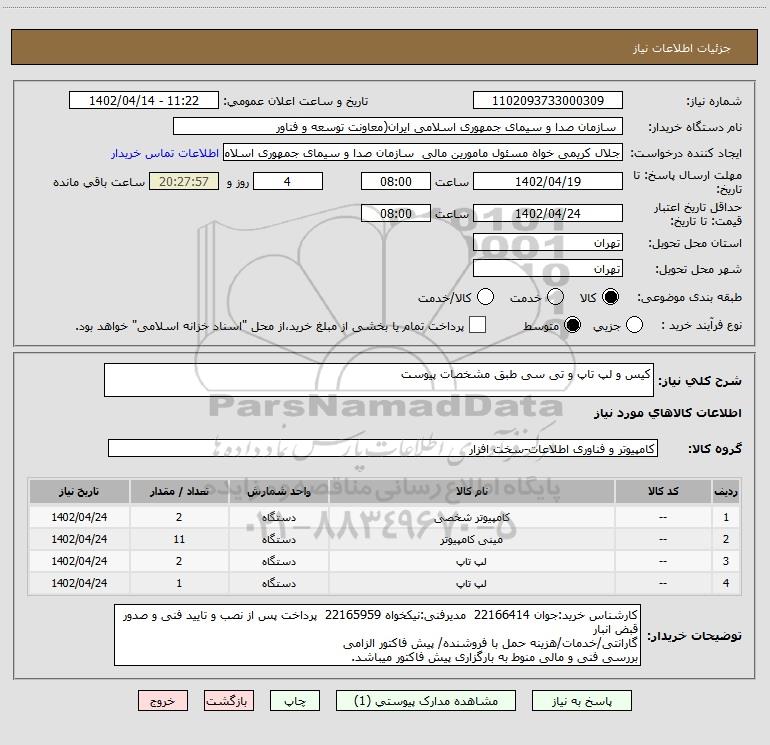Click the ردیف column header

pos(726,491)
